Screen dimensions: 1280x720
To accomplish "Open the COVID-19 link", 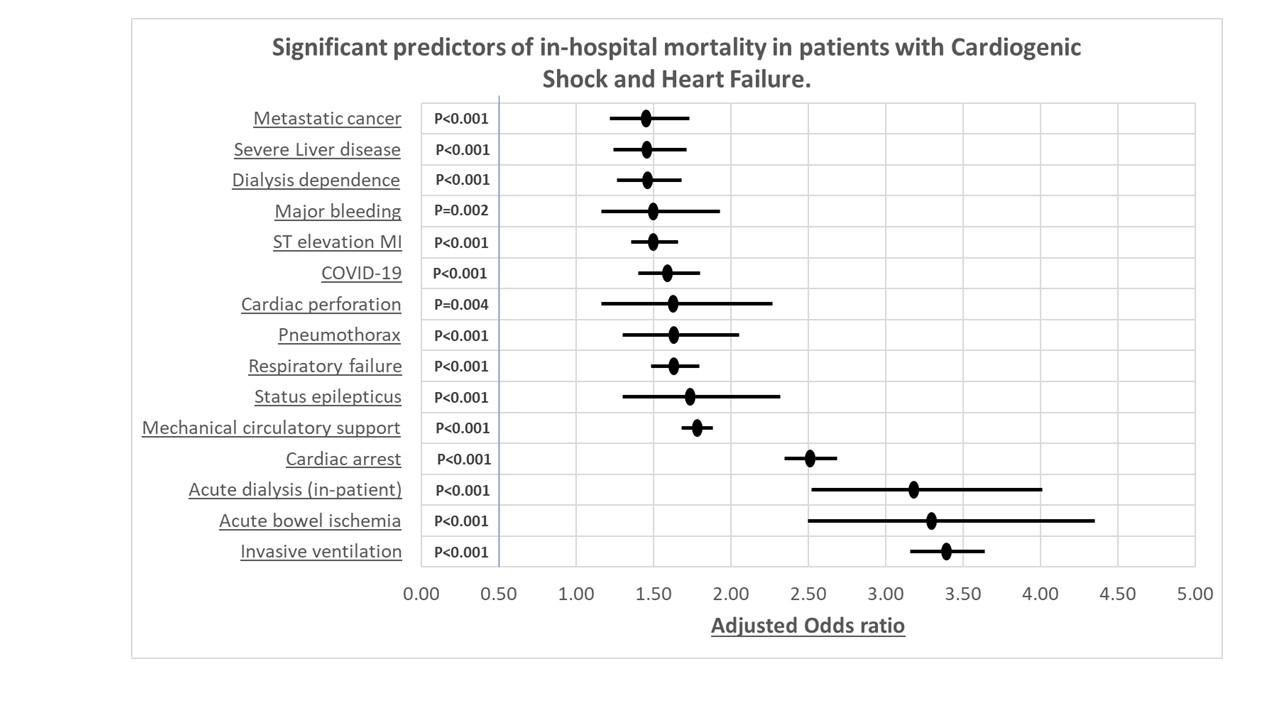I will coord(361,274).
